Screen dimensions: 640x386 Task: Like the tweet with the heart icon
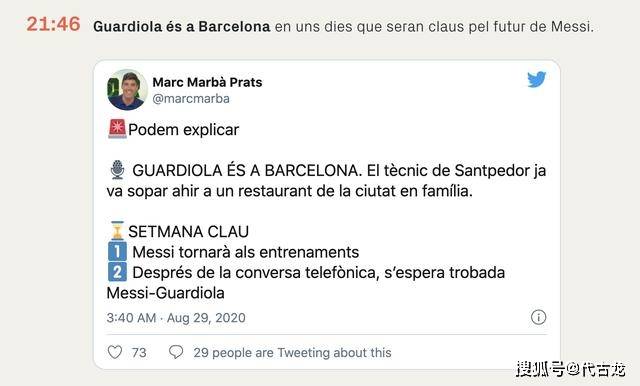click(115, 352)
